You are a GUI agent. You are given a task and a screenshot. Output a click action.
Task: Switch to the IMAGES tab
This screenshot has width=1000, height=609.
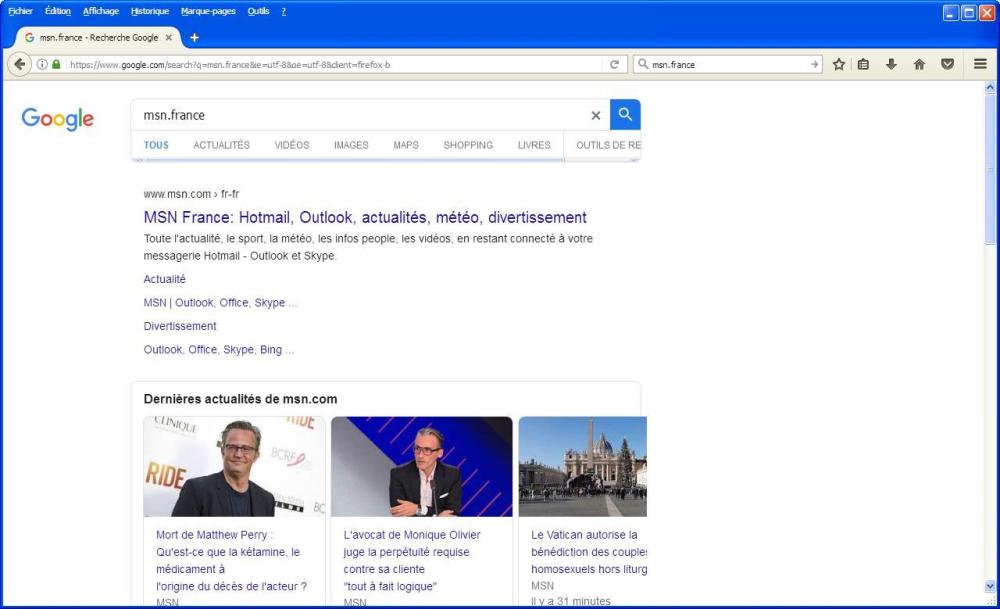[351, 145]
